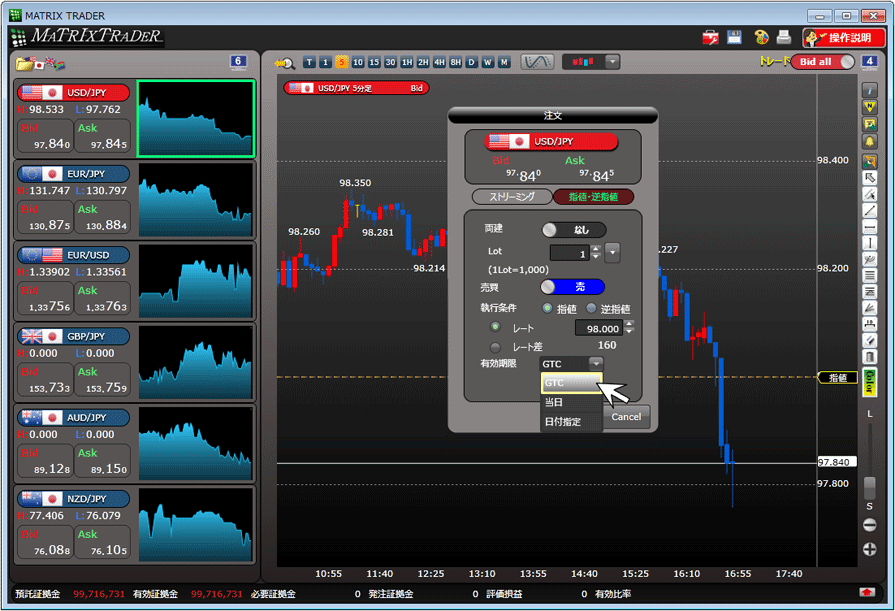This screenshot has height=611, width=895.
Task: Increase the Lot value with up arrow
Action: tap(596, 248)
